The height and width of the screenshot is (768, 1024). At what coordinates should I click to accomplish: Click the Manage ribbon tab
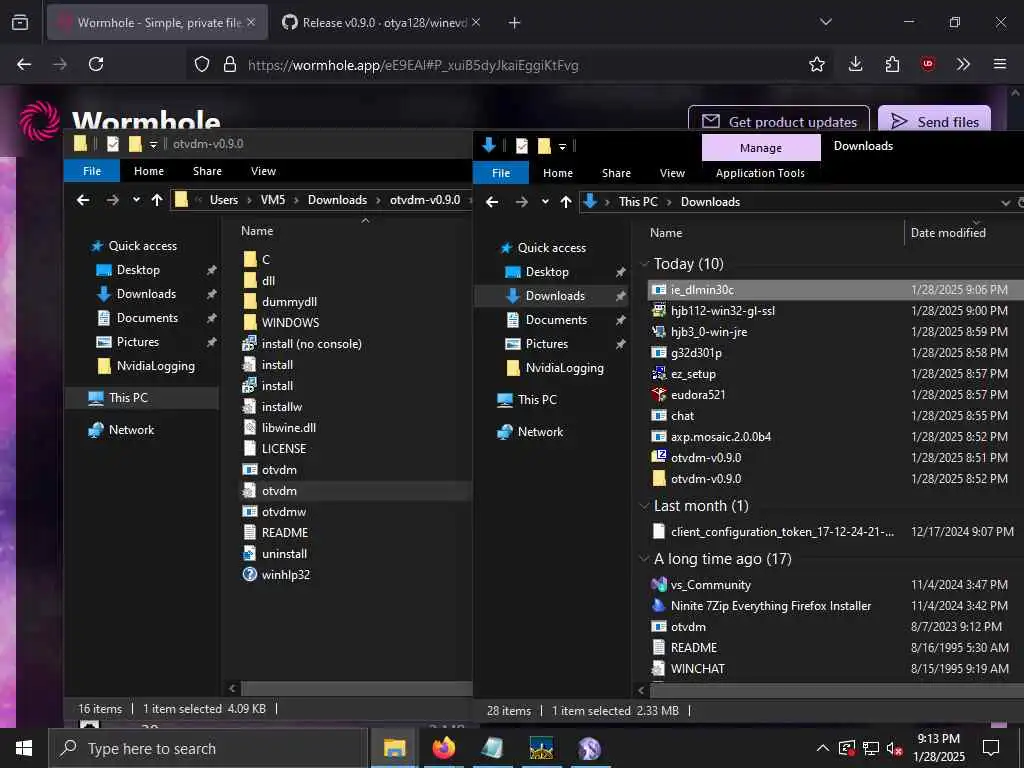pos(761,148)
